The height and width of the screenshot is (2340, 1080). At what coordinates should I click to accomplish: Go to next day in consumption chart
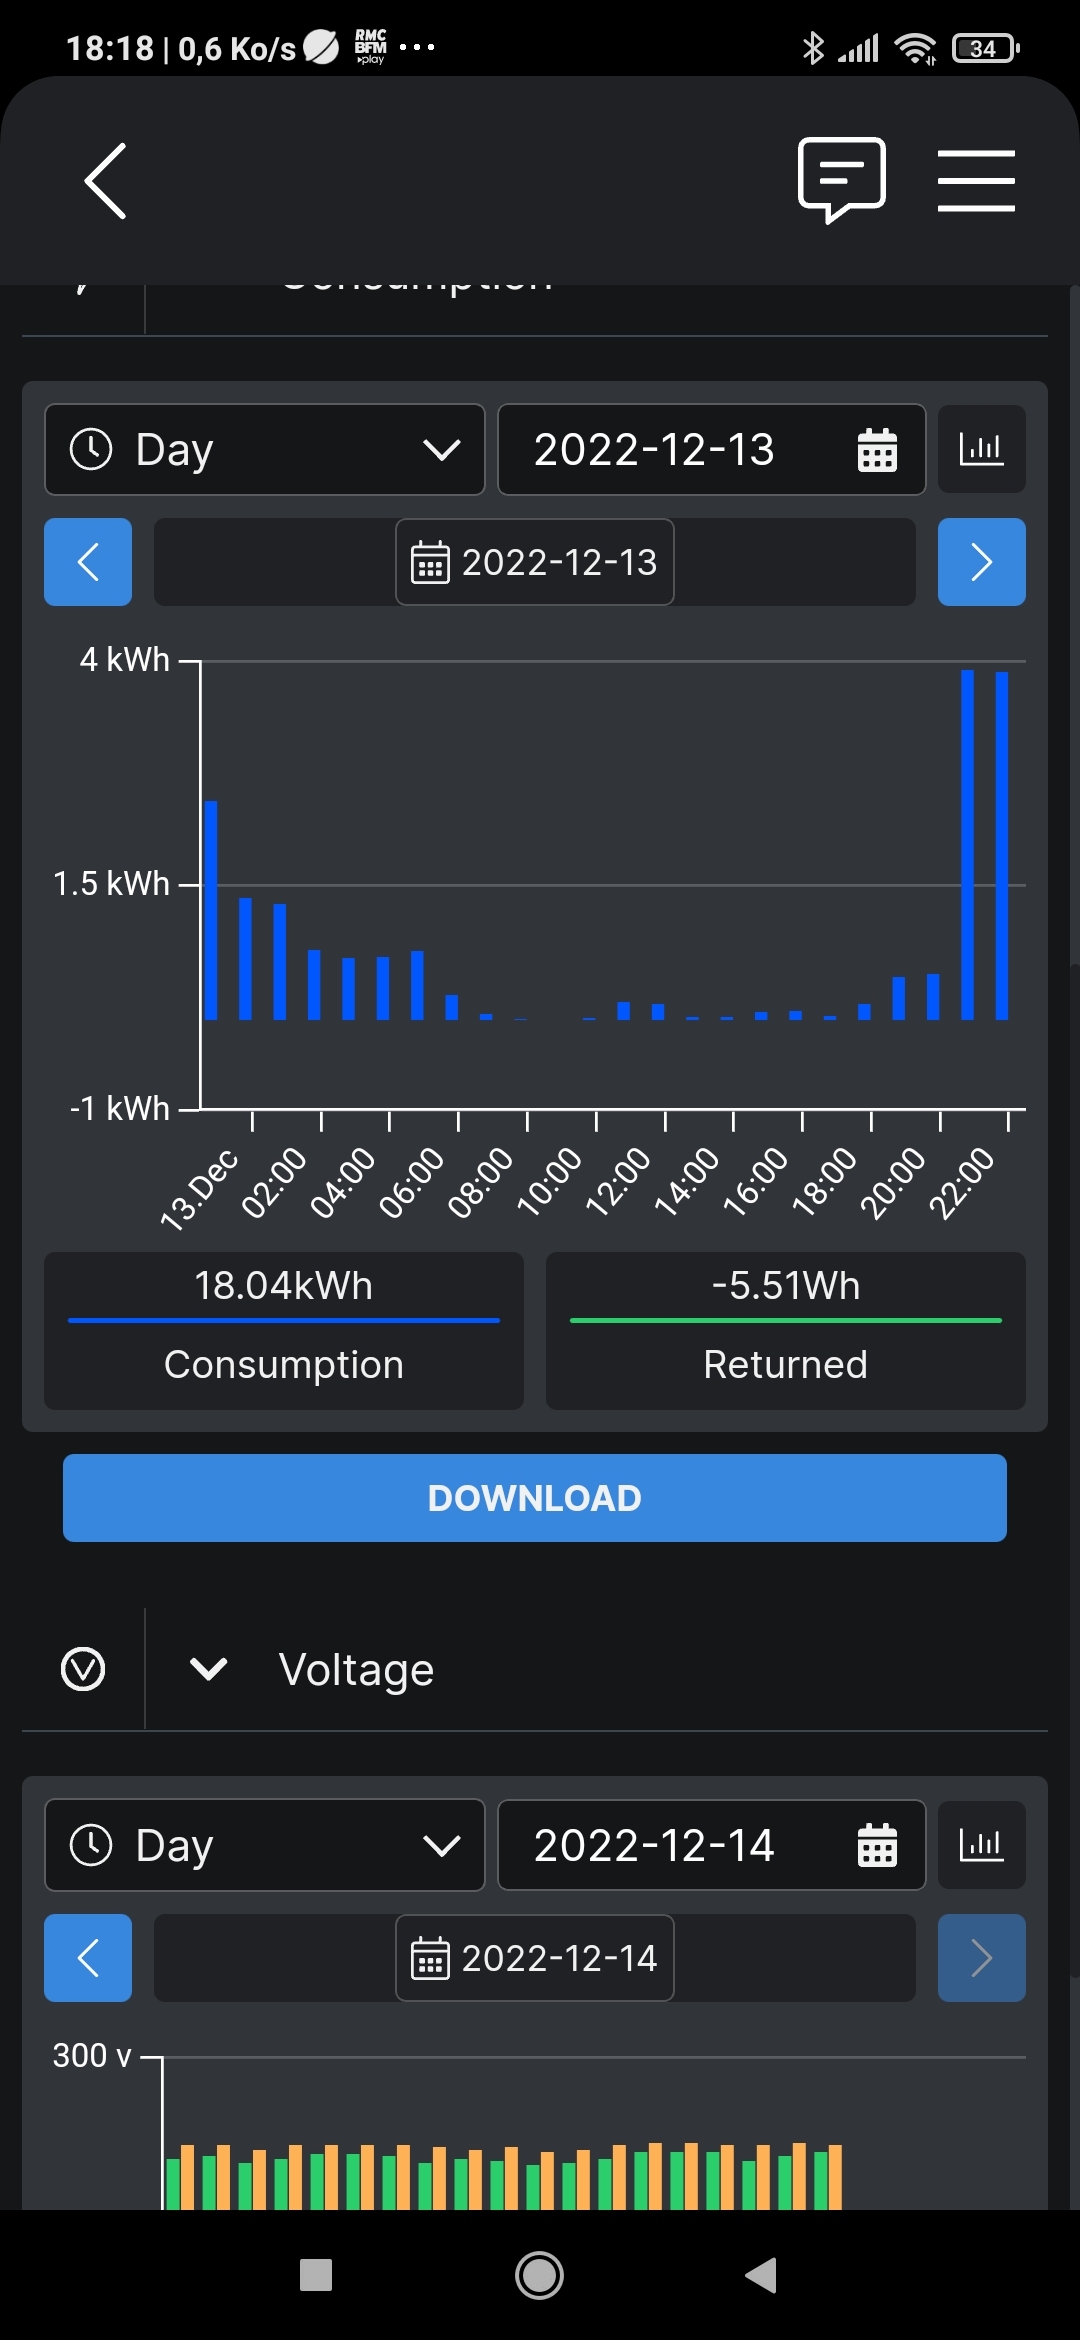981,562
